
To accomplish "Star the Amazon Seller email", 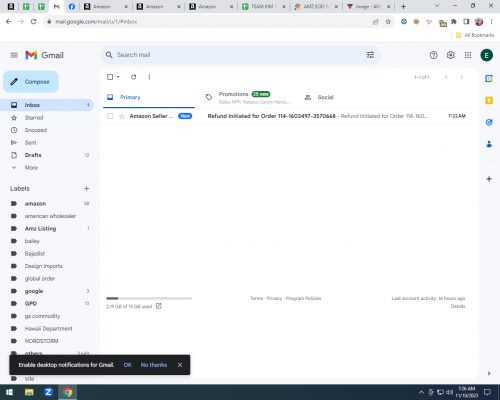I will [x=122, y=116].
